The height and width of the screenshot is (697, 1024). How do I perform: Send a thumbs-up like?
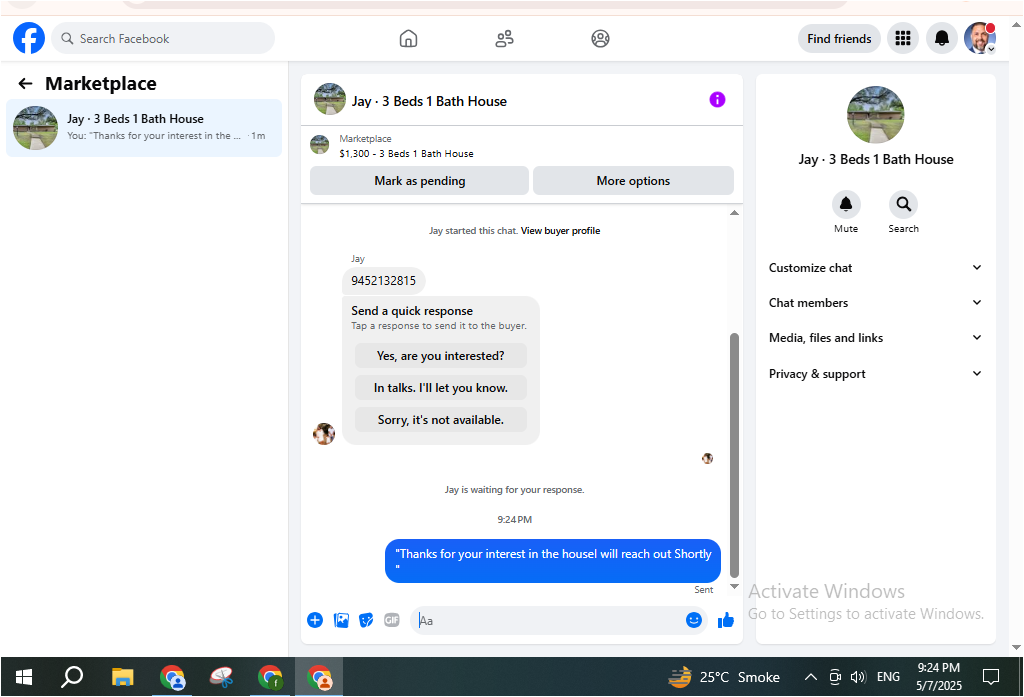[726, 620]
